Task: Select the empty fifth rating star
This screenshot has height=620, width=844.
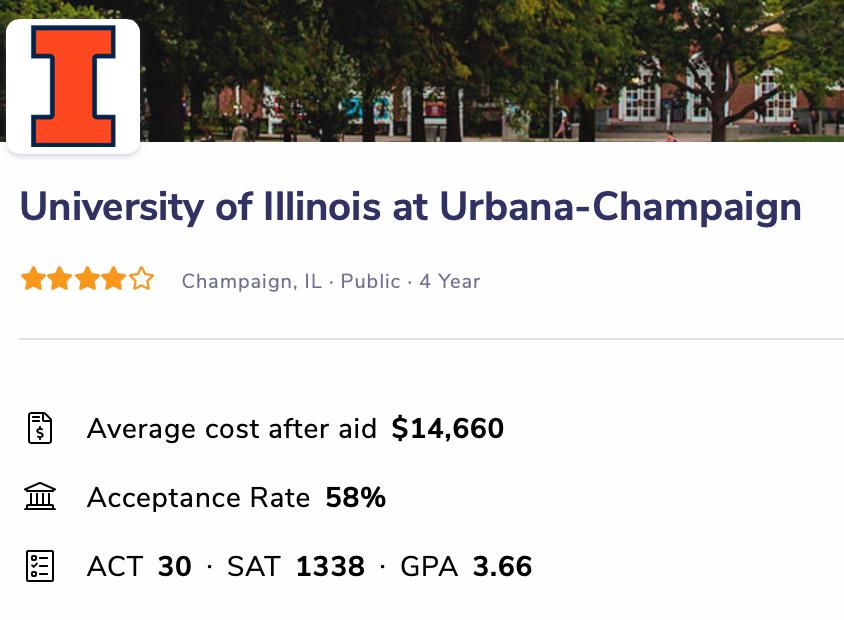Action: (x=142, y=279)
